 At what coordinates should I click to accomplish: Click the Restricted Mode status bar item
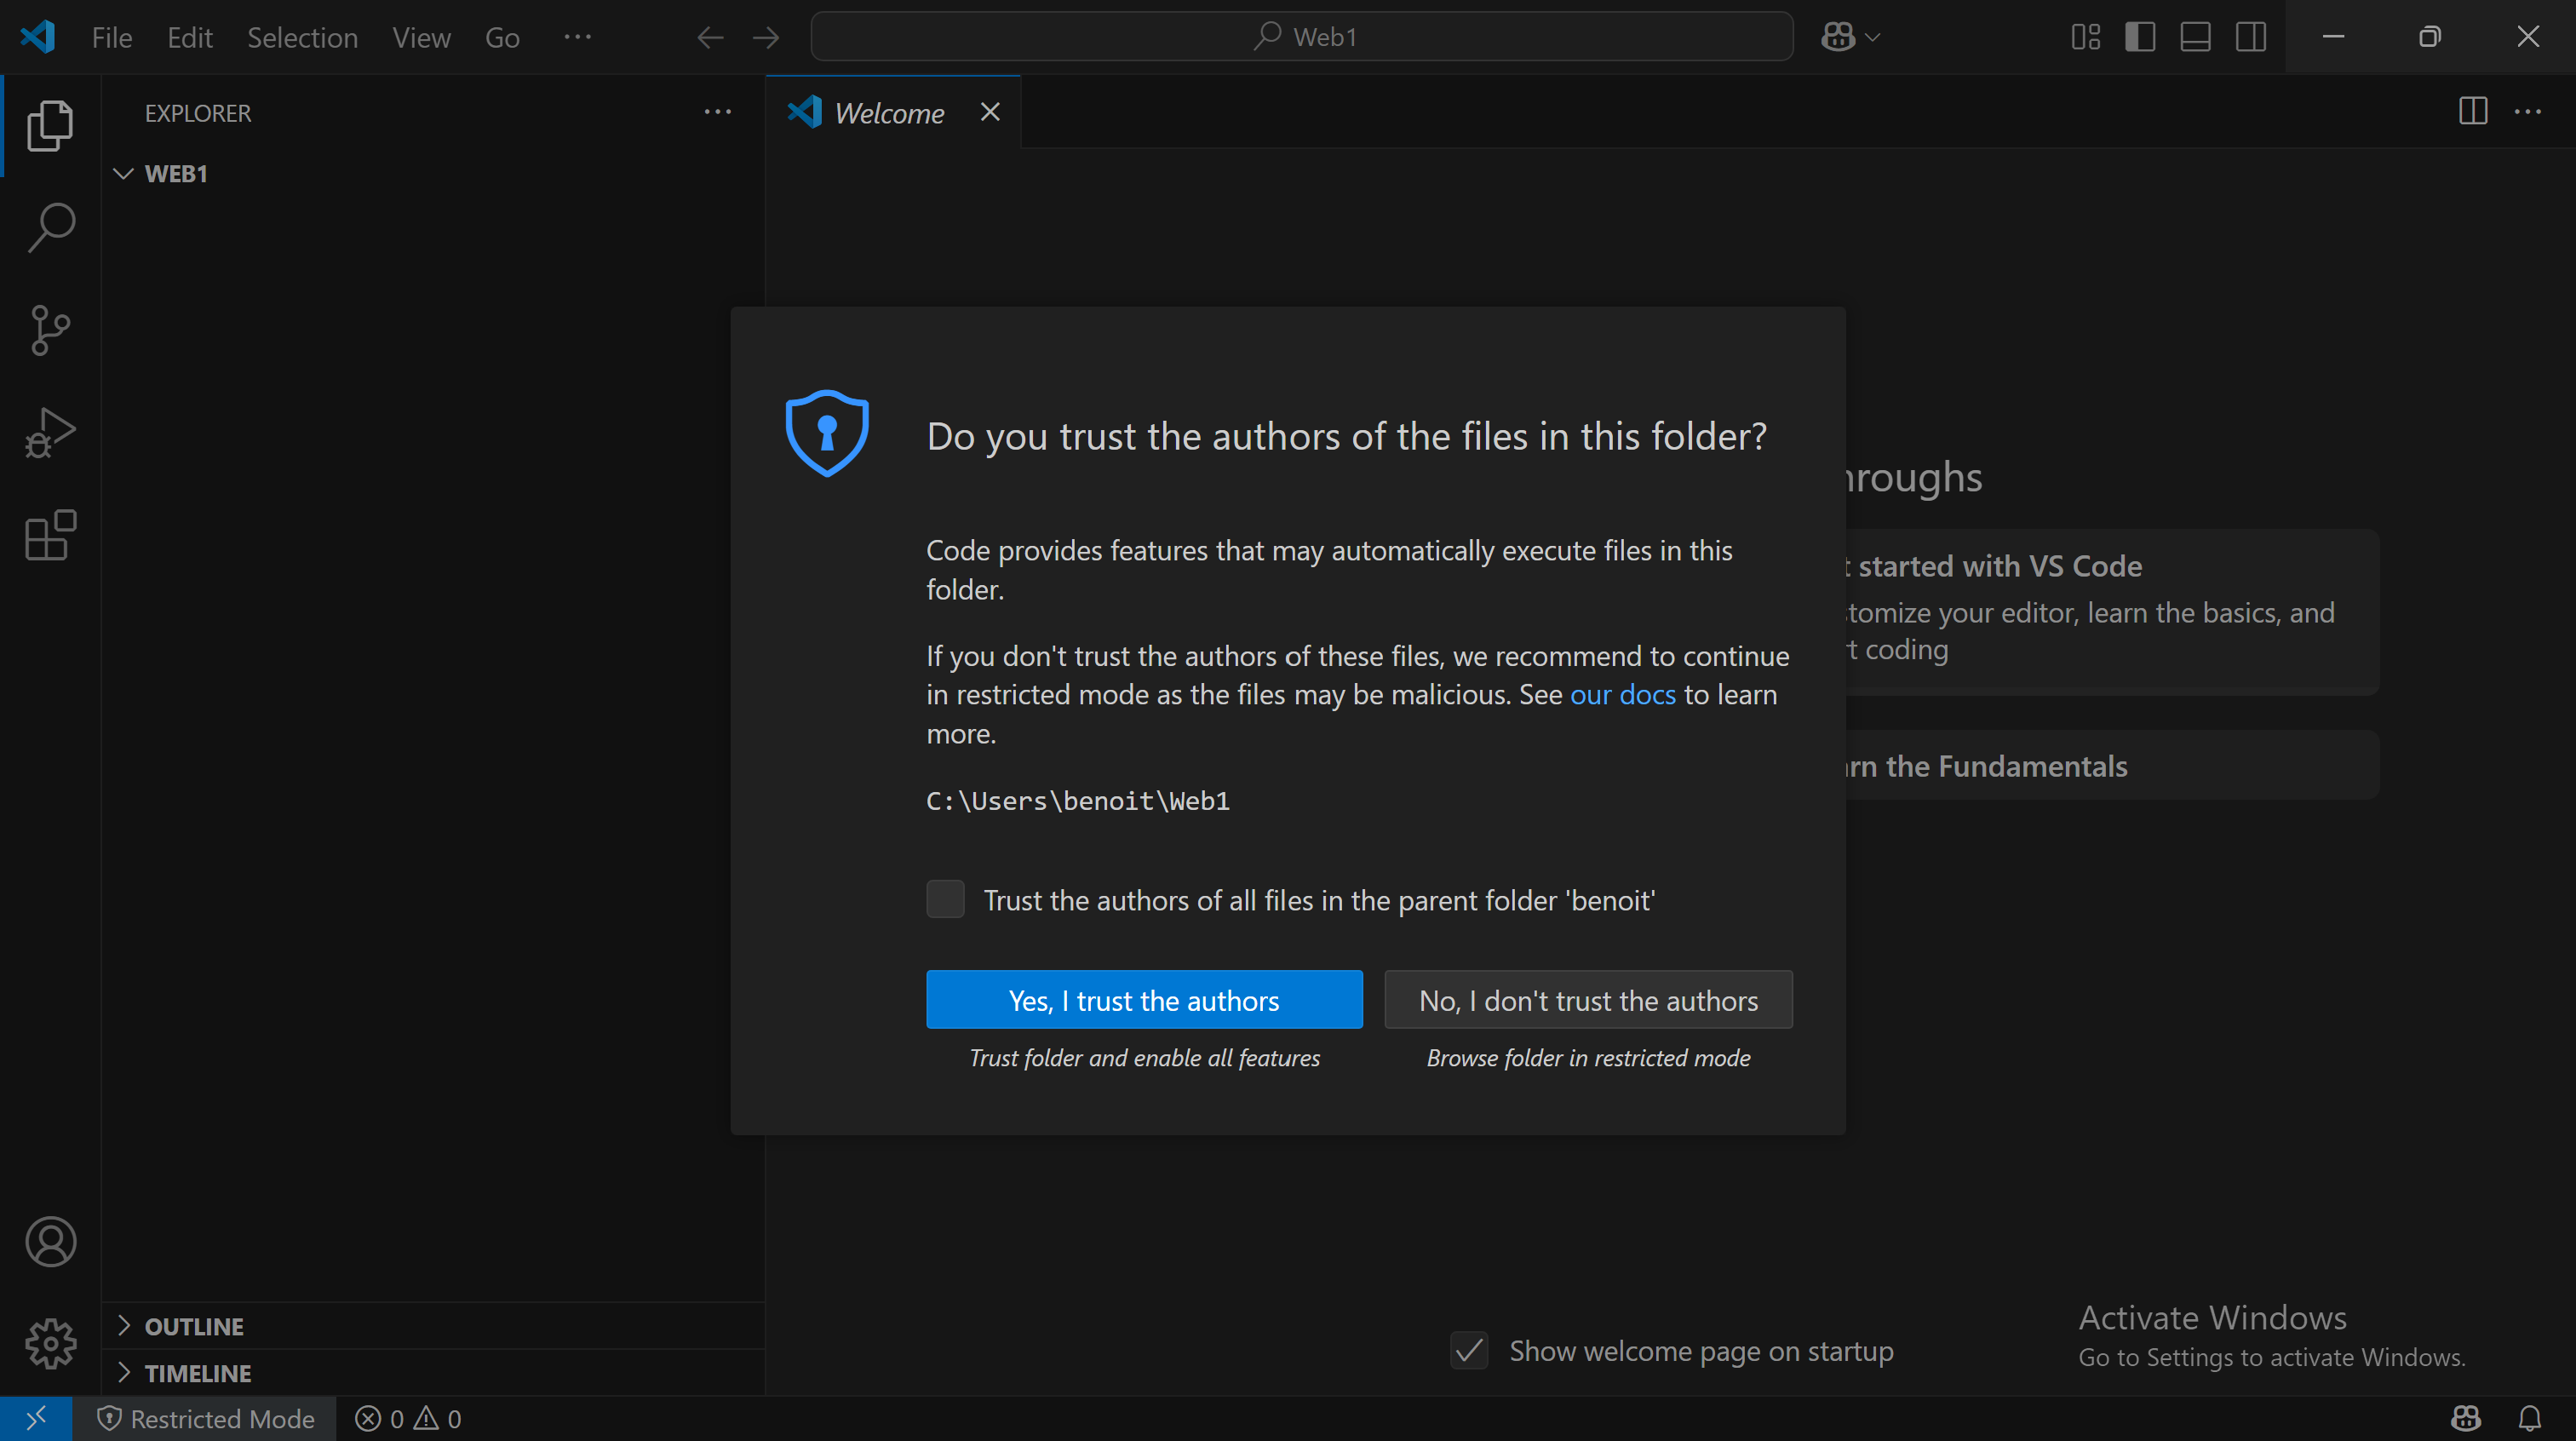(x=206, y=1418)
